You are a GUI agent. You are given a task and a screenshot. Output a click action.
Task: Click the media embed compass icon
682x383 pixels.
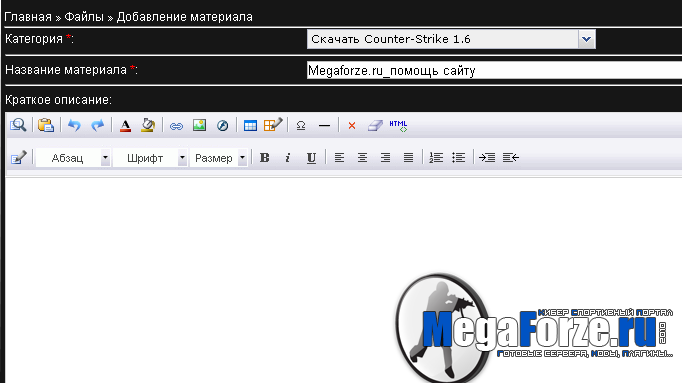(x=222, y=126)
